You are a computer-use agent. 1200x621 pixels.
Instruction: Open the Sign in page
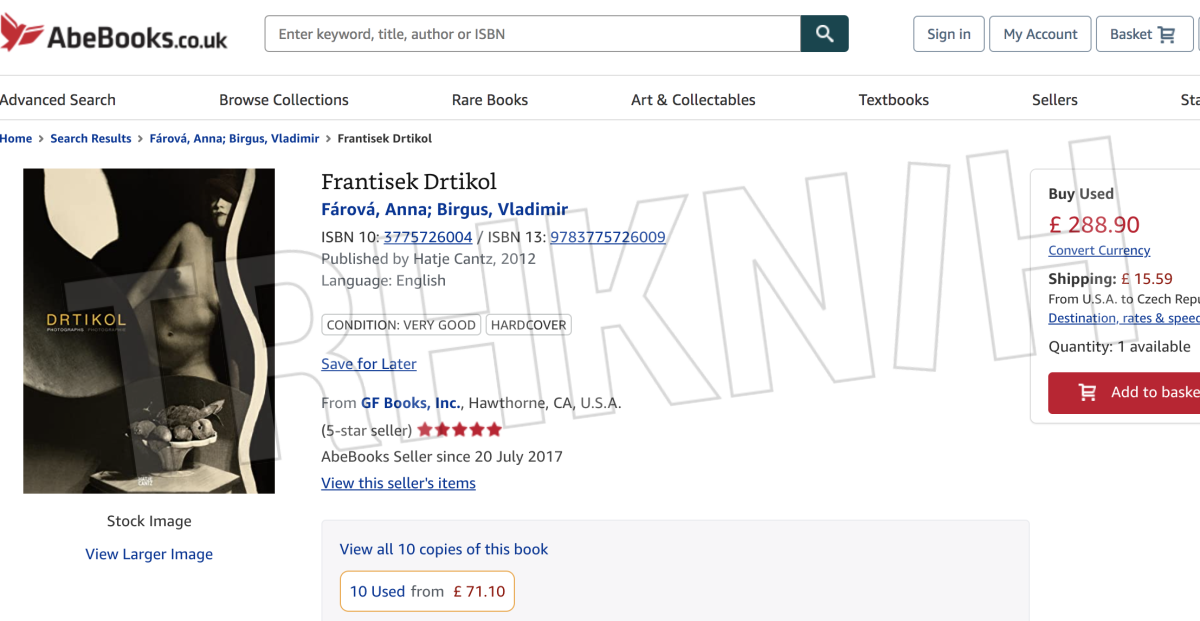click(x=949, y=34)
